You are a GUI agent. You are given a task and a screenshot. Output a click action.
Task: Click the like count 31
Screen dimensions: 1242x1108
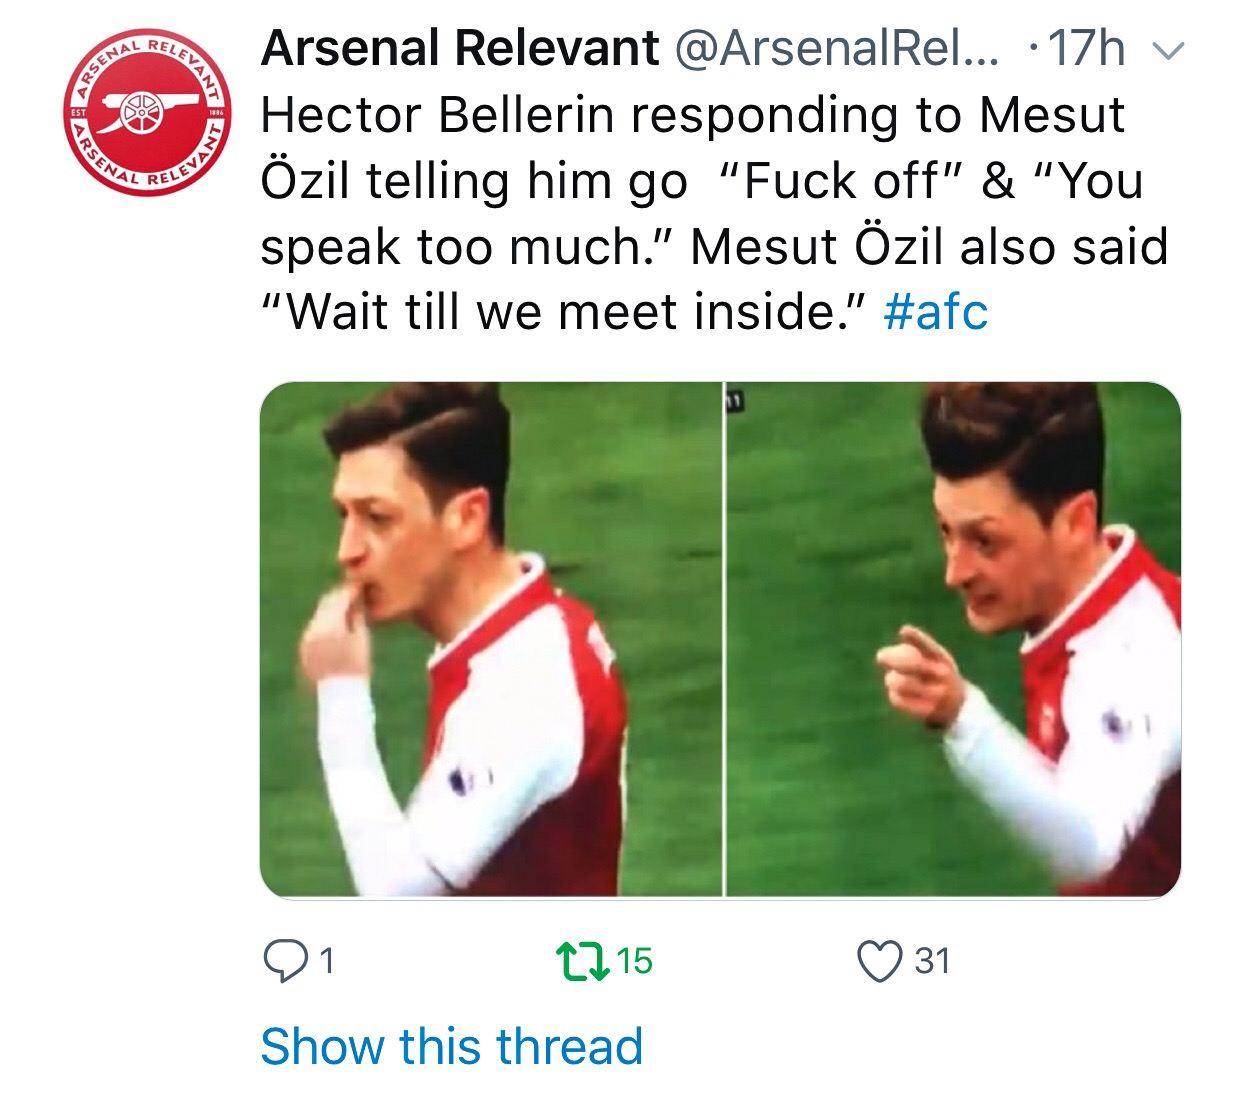[x=932, y=961]
